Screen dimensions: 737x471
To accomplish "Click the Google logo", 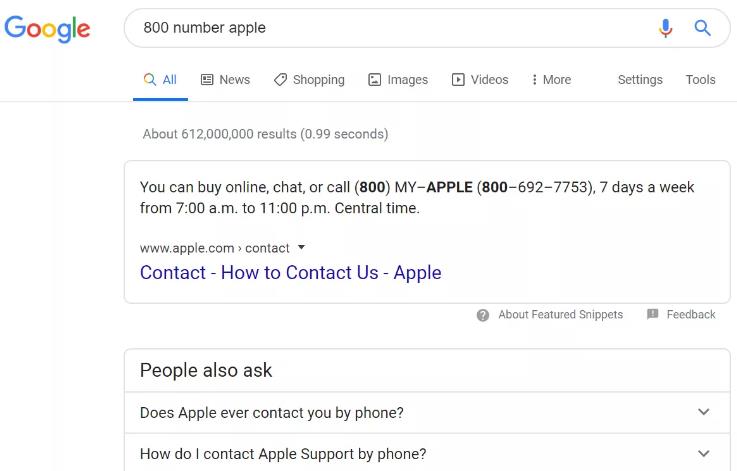I will pos(47,28).
